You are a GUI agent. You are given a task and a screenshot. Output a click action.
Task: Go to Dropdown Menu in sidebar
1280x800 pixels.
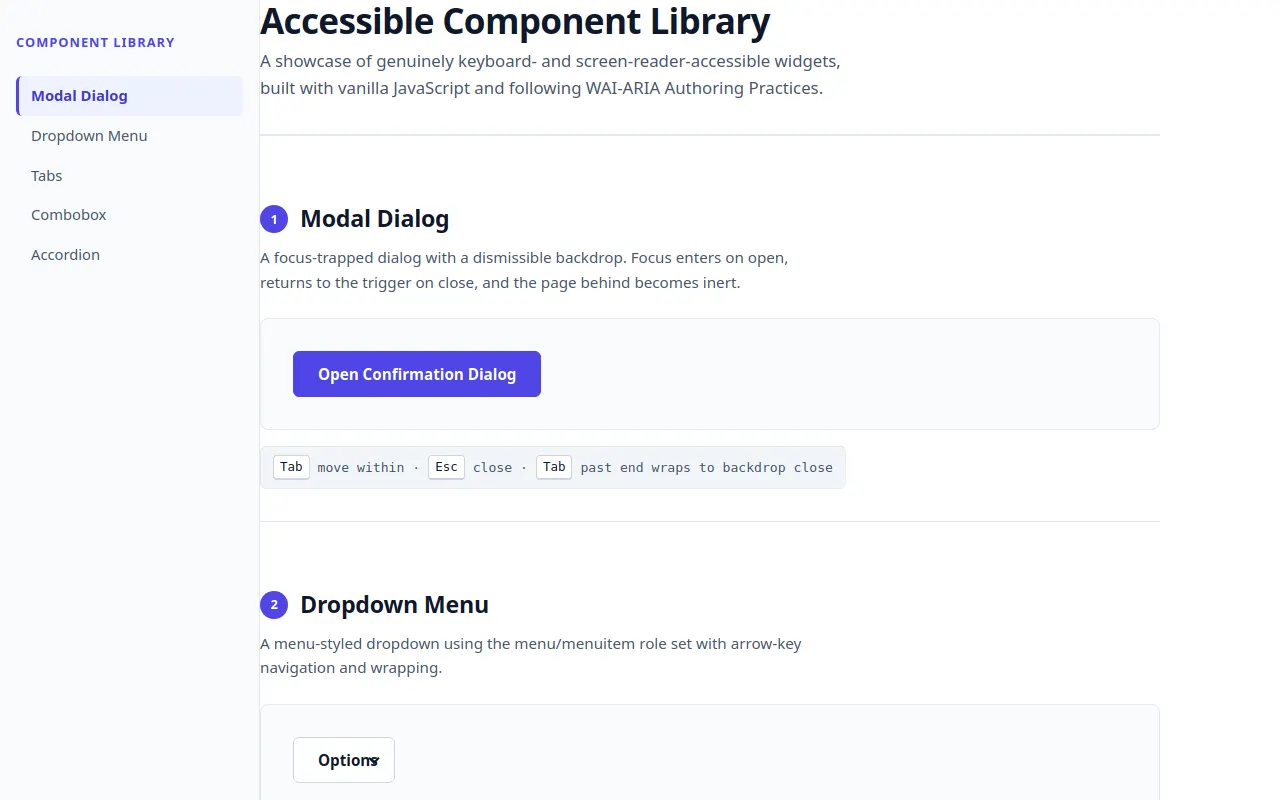click(129, 136)
